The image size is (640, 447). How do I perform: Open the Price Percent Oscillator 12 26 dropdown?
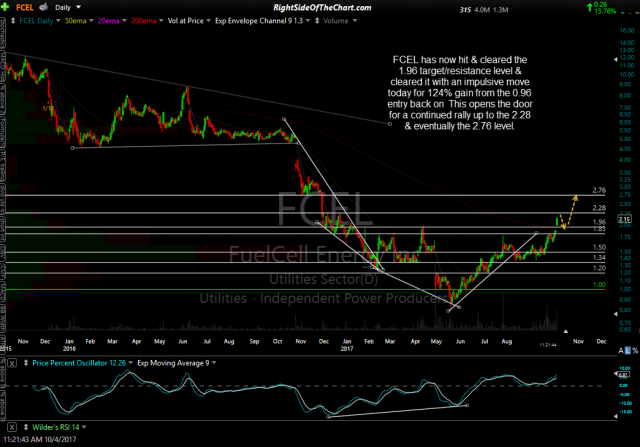(x=131, y=362)
